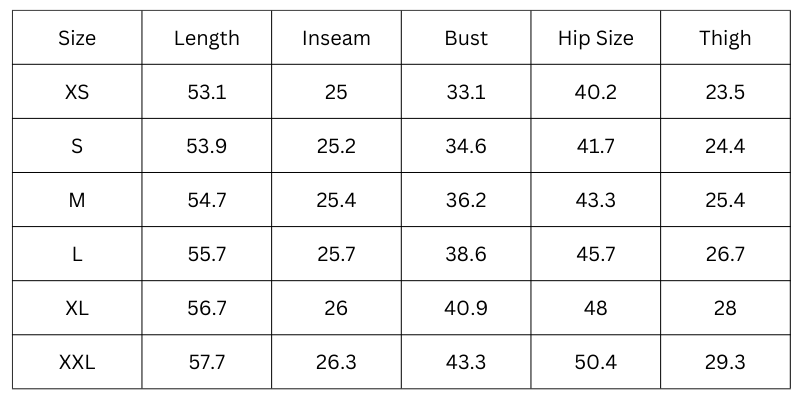Viewport: 800px width, 400px height.
Task: Select the Length column header
Action: tap(207, 39)
